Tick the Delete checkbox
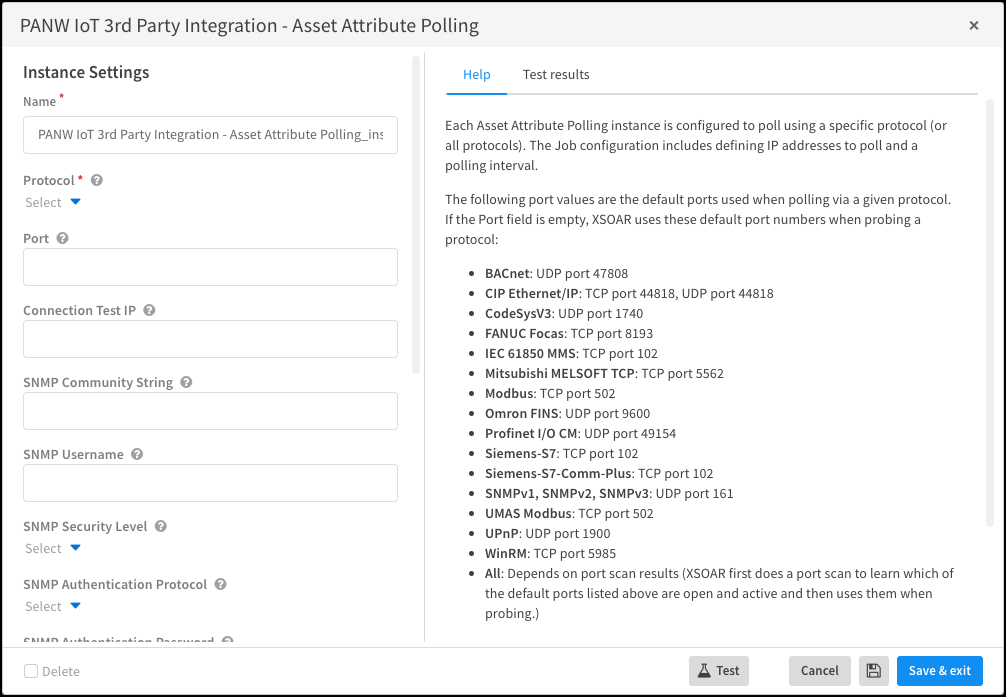The image size is (1006, 697). [32, 672]
